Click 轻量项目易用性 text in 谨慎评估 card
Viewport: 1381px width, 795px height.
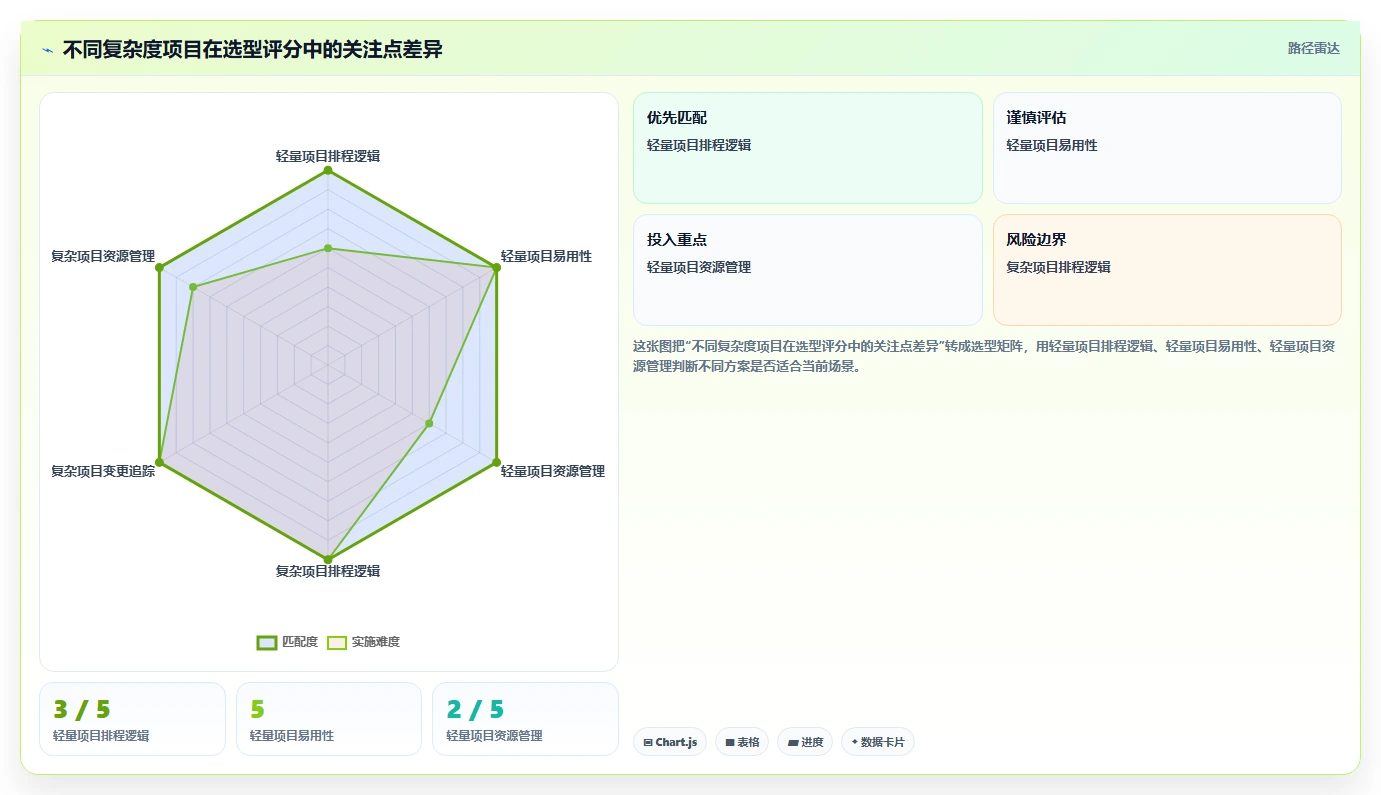click(x=1052, y=145)
